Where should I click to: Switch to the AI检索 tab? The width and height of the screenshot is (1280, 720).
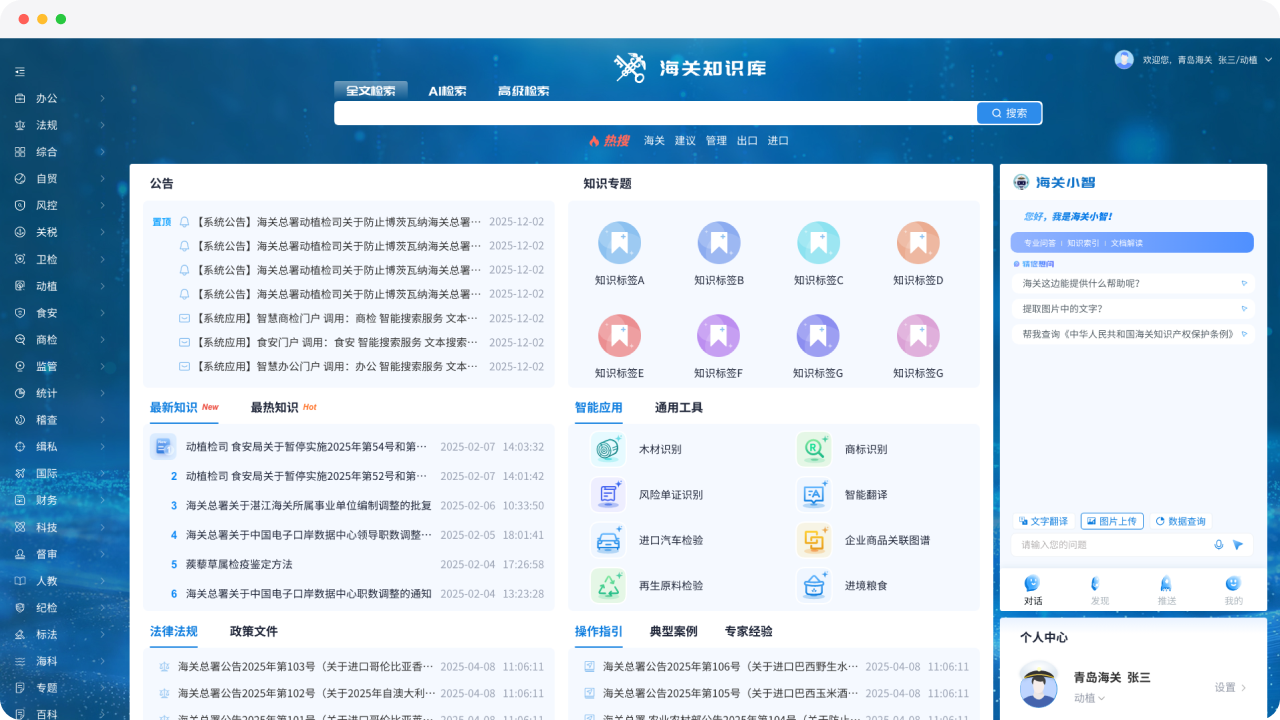click(x=447, y=91)
